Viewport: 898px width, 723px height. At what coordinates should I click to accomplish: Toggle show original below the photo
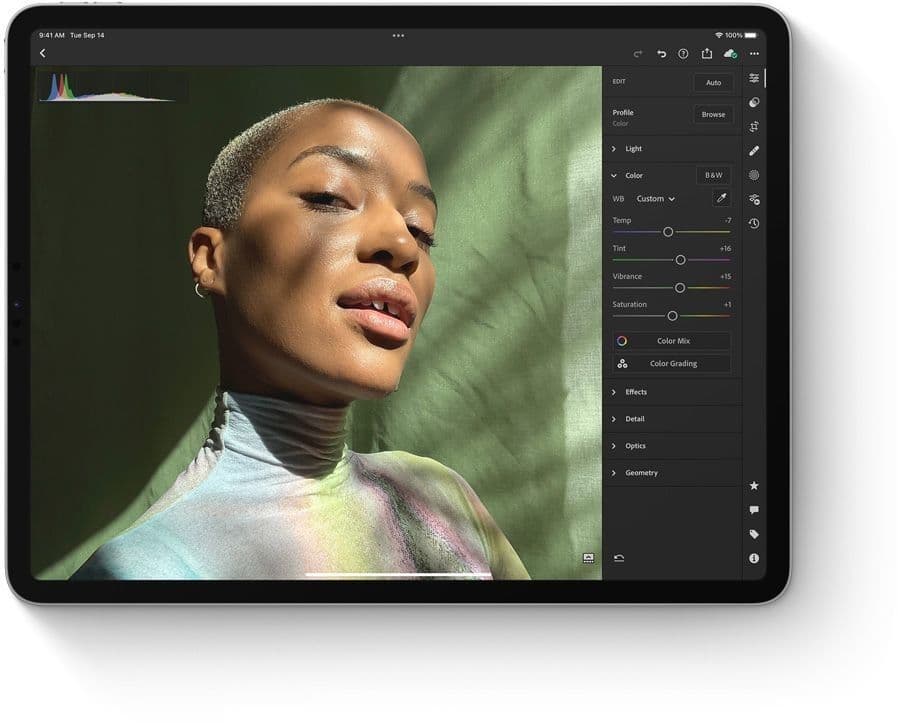588,558
